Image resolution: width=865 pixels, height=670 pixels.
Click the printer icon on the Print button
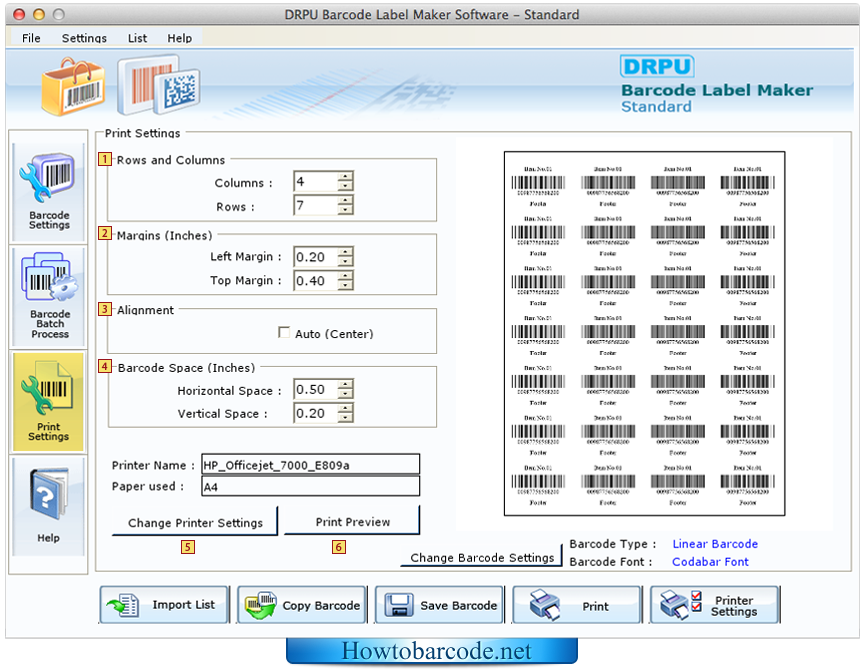(x=544, y=605)
